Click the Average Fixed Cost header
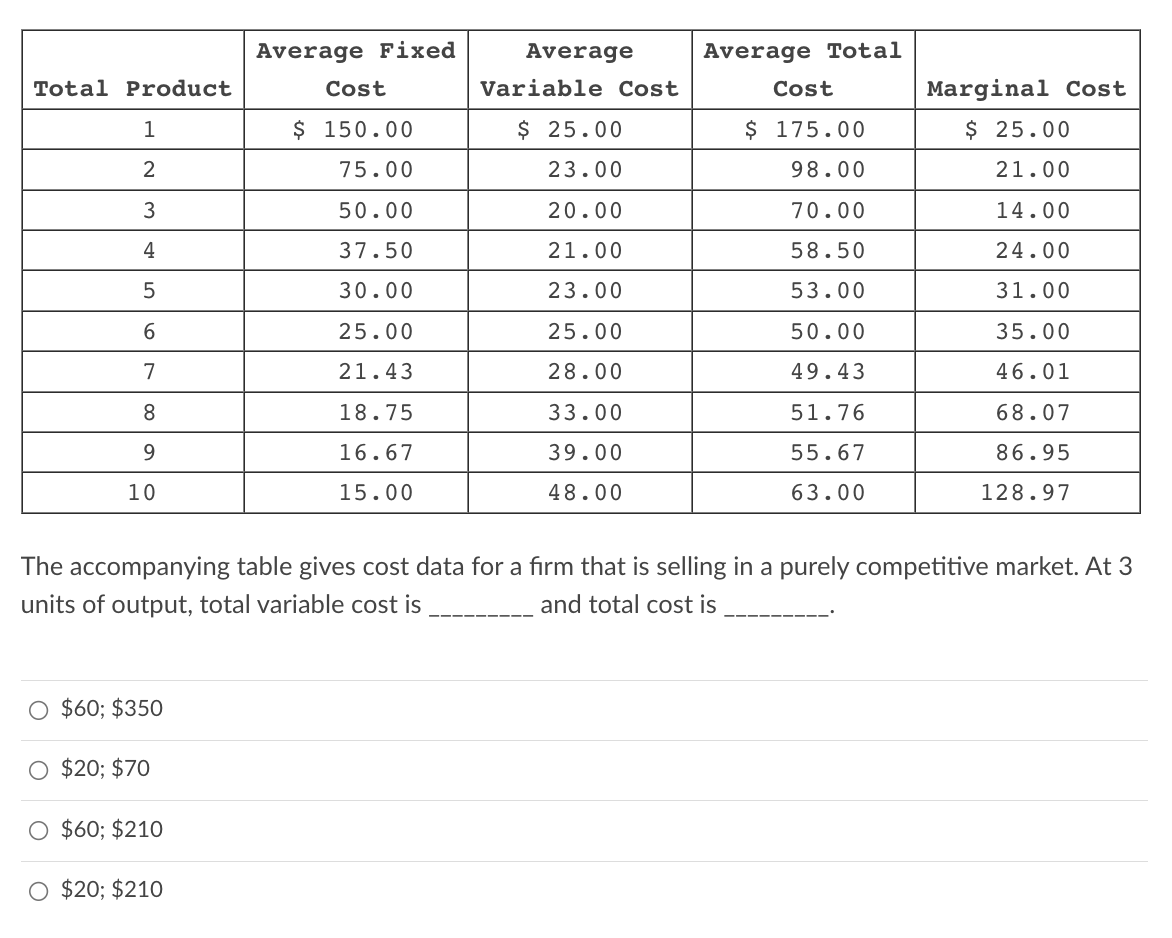 pyautogui.click(x=356, y=69)
